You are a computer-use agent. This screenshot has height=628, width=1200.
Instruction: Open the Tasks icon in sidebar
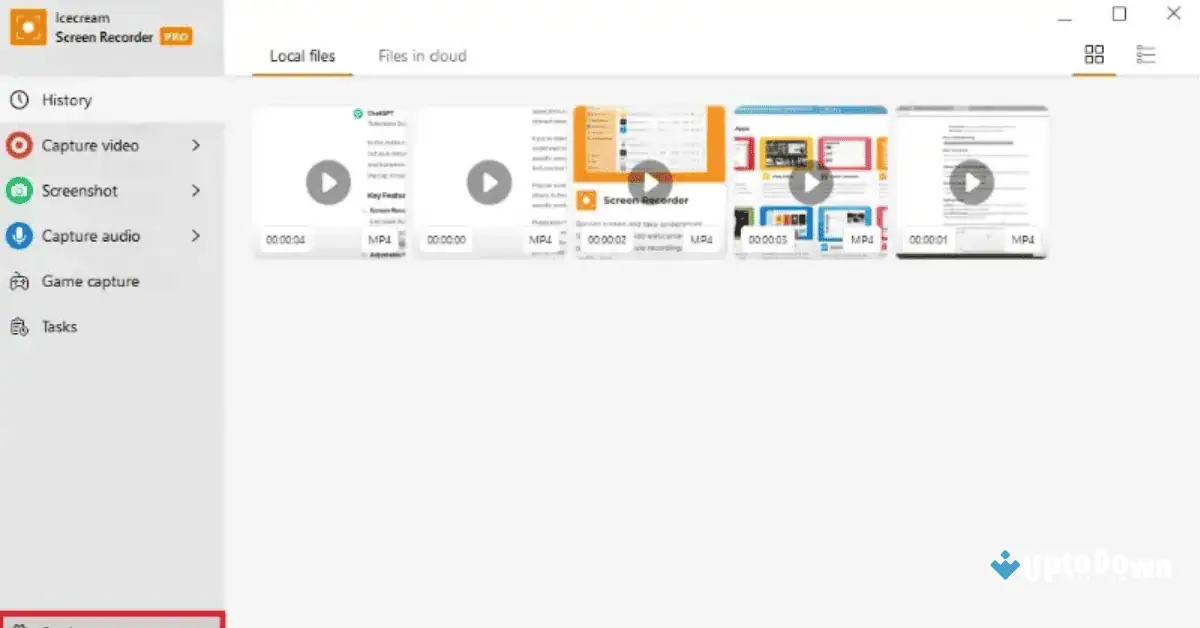tap(18, 326)
